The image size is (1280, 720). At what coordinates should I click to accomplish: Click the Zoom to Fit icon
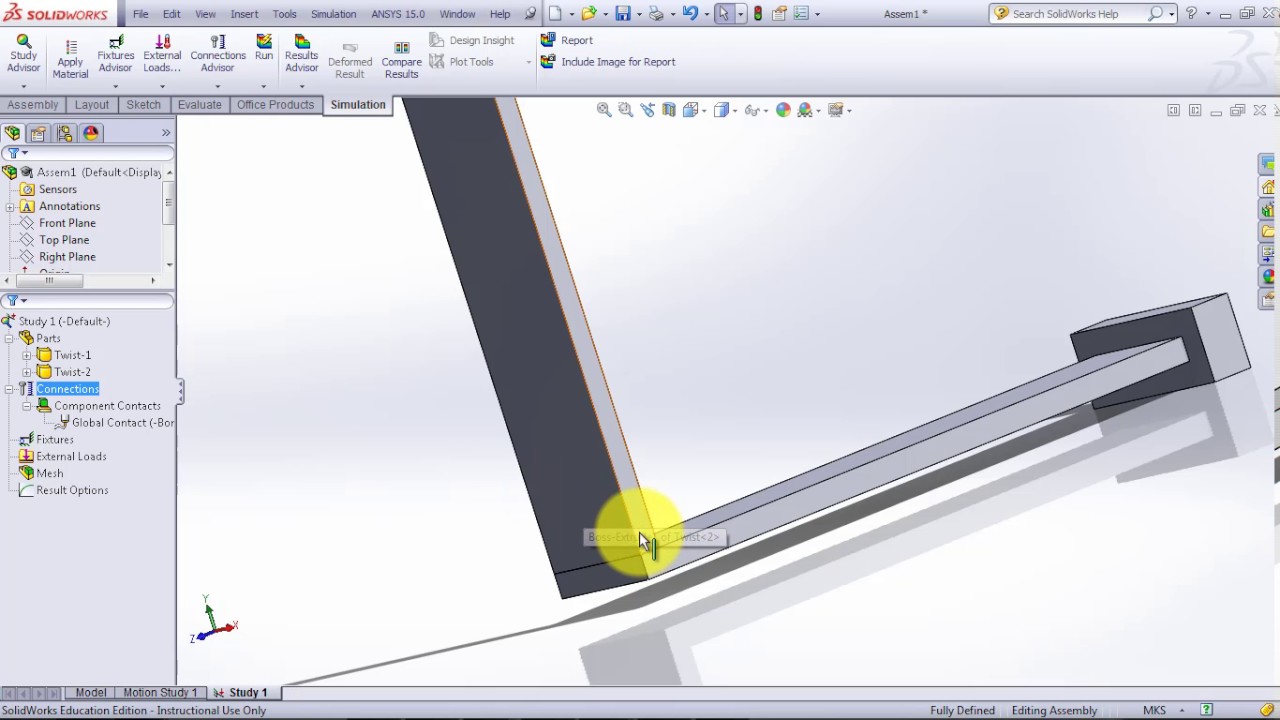click(604, 110)
